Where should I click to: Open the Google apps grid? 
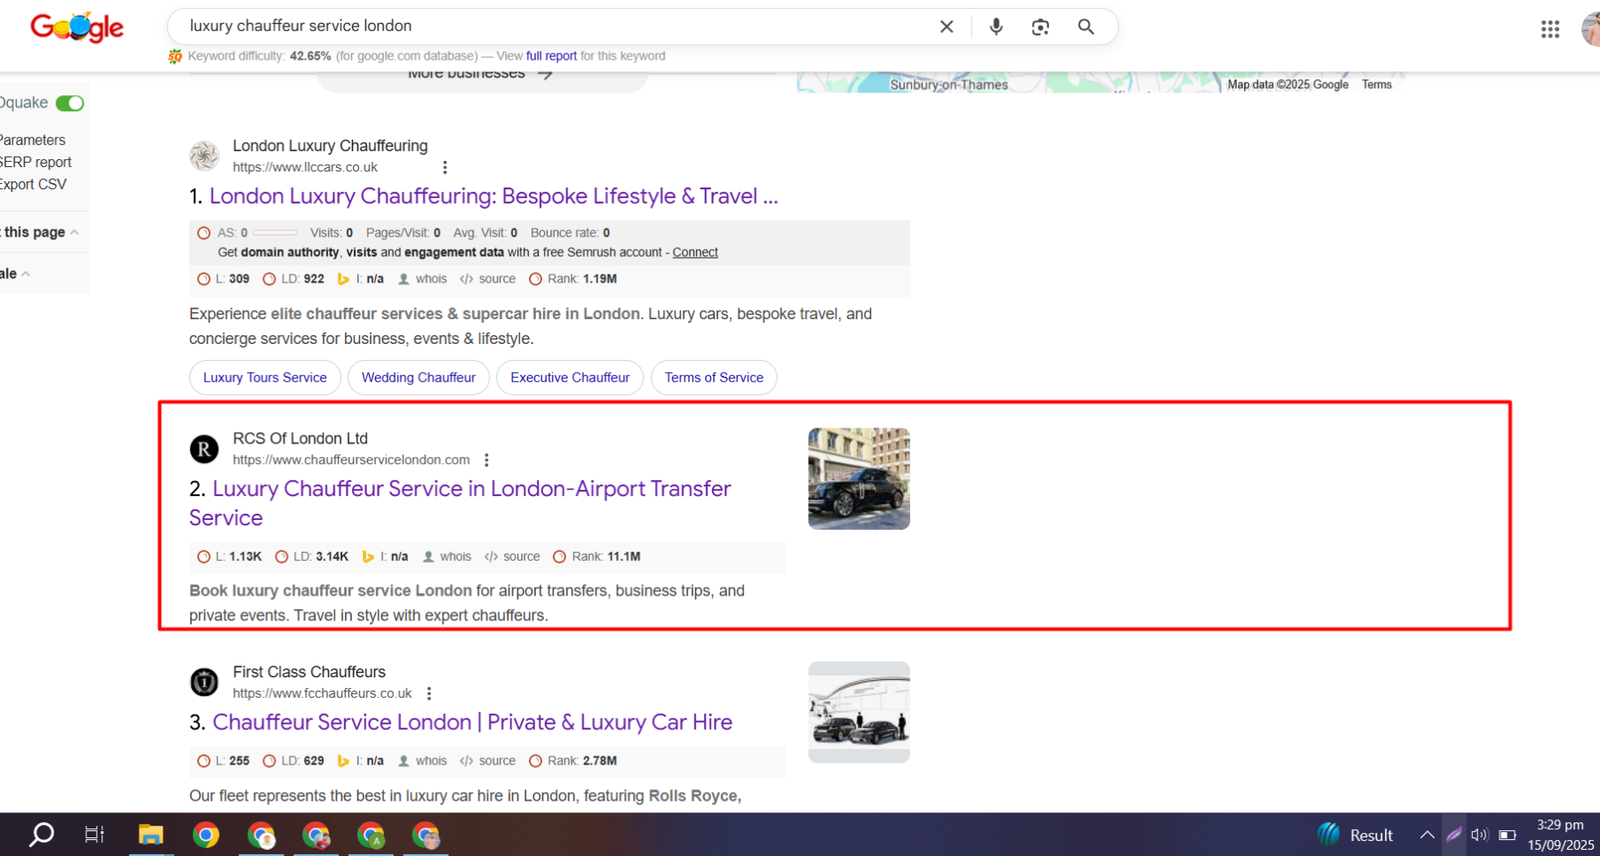tap(1550, 29)
